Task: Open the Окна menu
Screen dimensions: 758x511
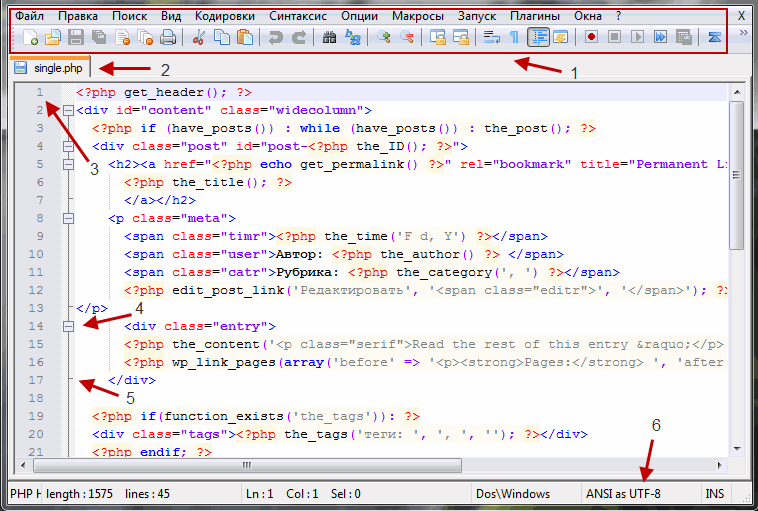Action: click(x=588, y=16)
